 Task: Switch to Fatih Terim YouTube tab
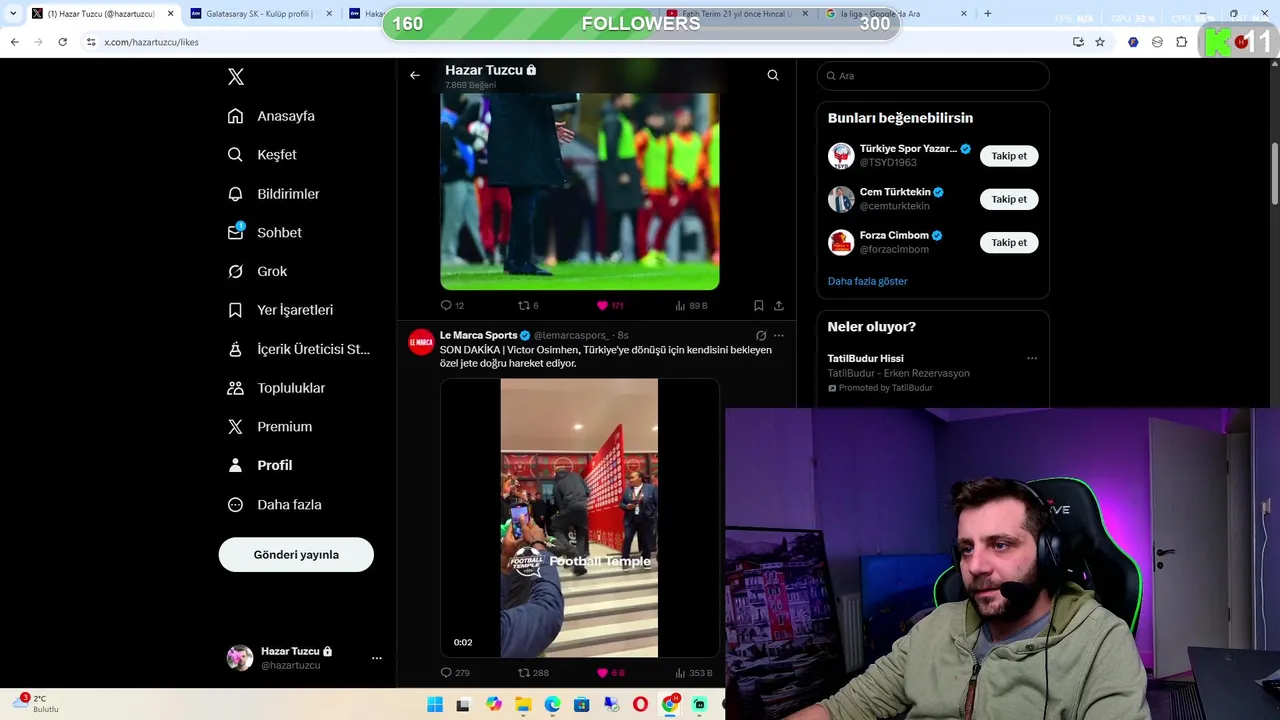(738, 14)
